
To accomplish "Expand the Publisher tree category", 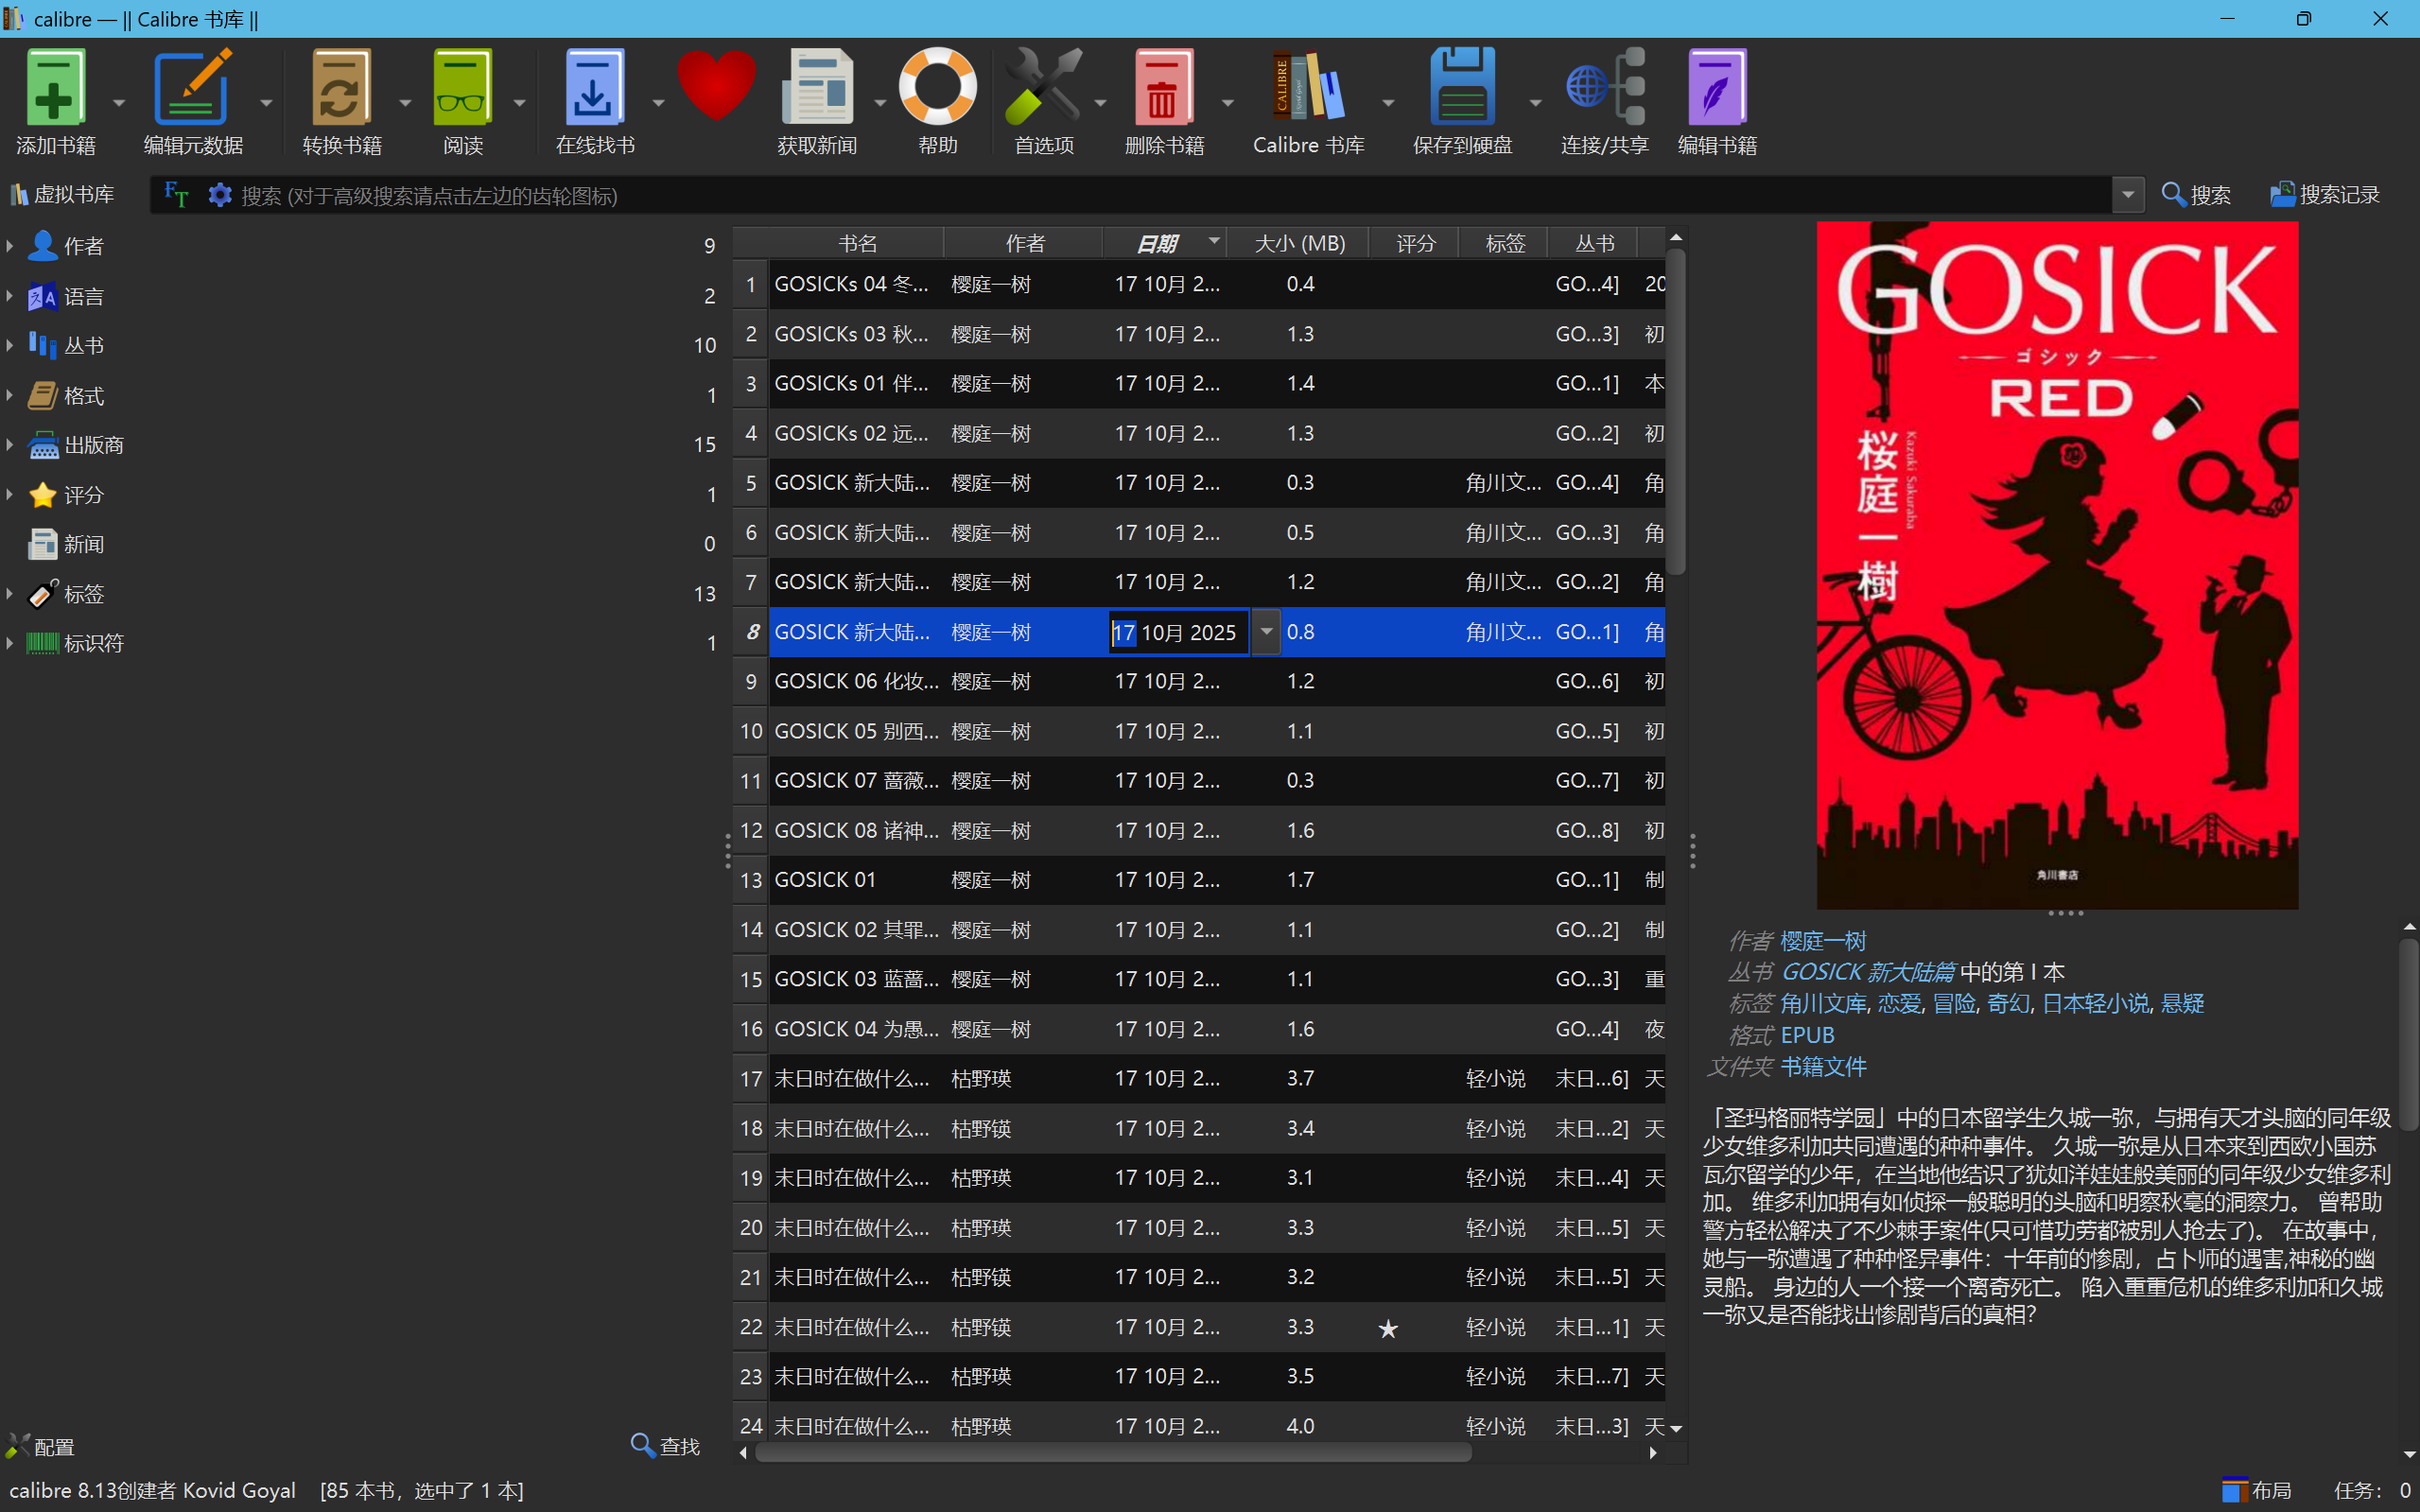I will tap(10, 445).
